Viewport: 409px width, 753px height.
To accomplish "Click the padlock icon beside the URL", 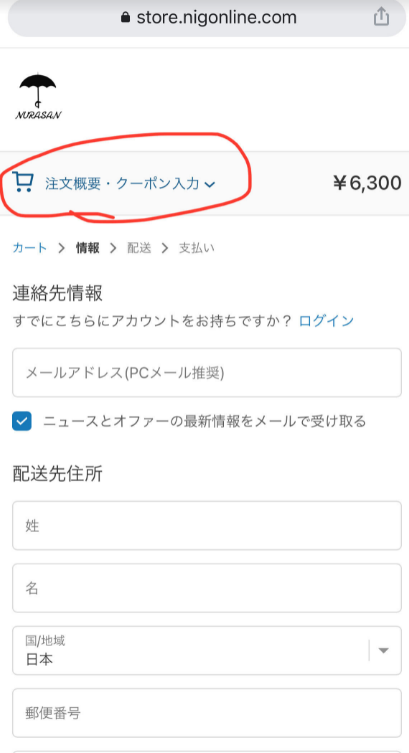I will (x=126, y=18).
